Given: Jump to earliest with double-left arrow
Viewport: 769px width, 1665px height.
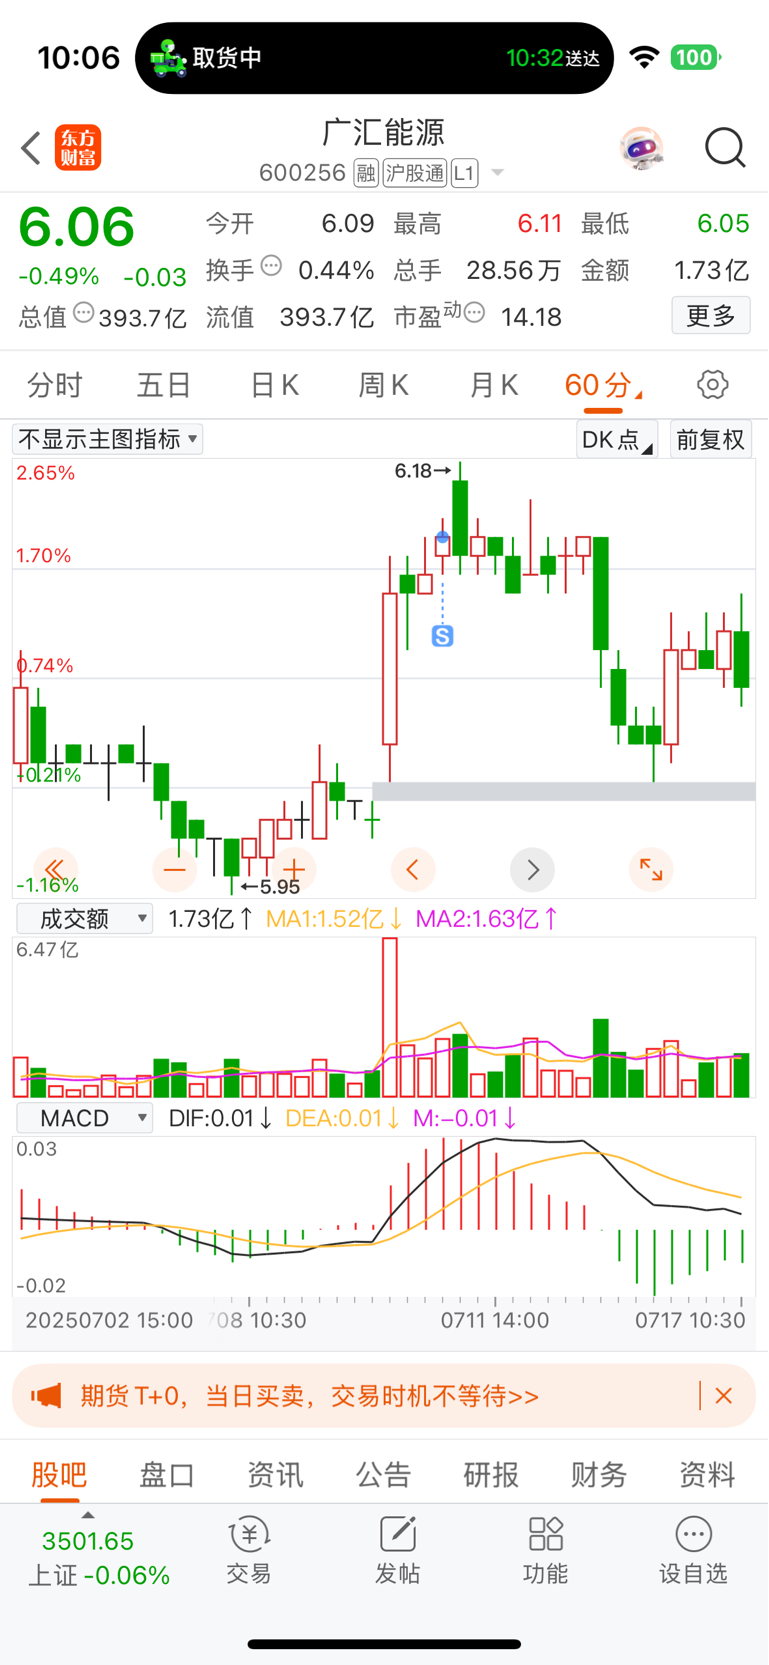Looking at the screenshot, I should pyautogui.click(x=55, y=869).
